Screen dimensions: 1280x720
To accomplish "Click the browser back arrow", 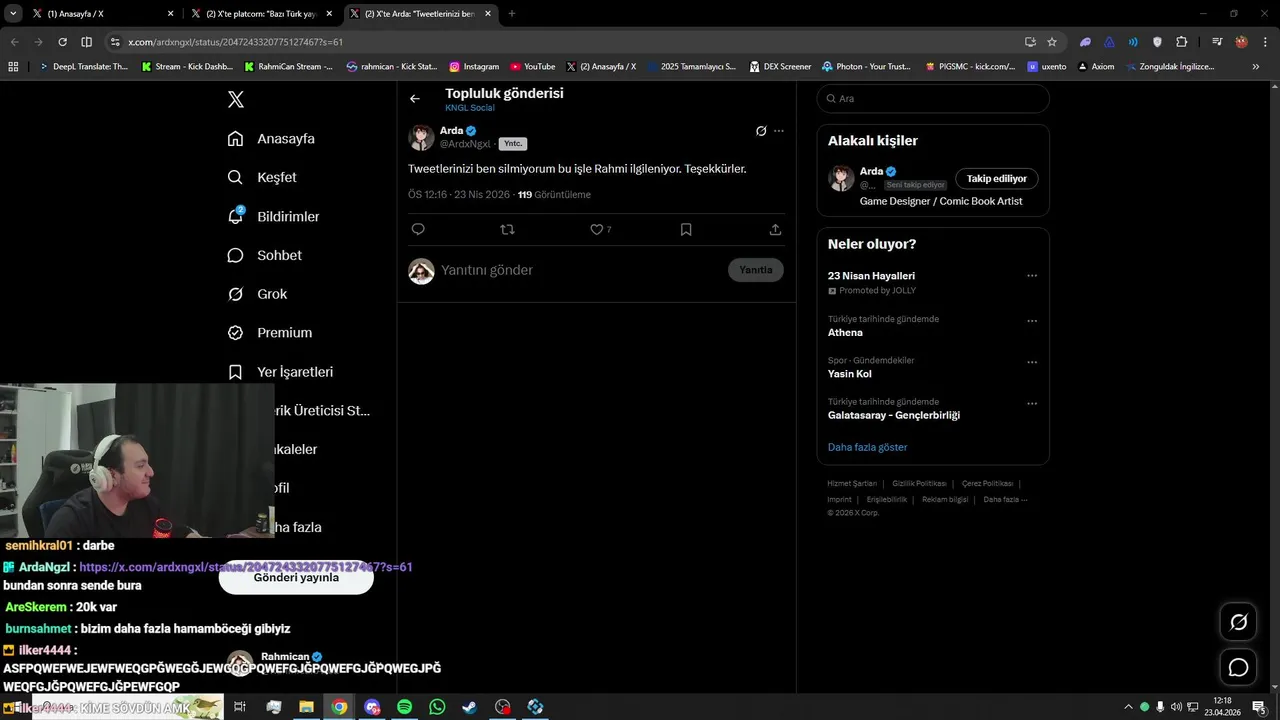I will click(x=14, y=42).
